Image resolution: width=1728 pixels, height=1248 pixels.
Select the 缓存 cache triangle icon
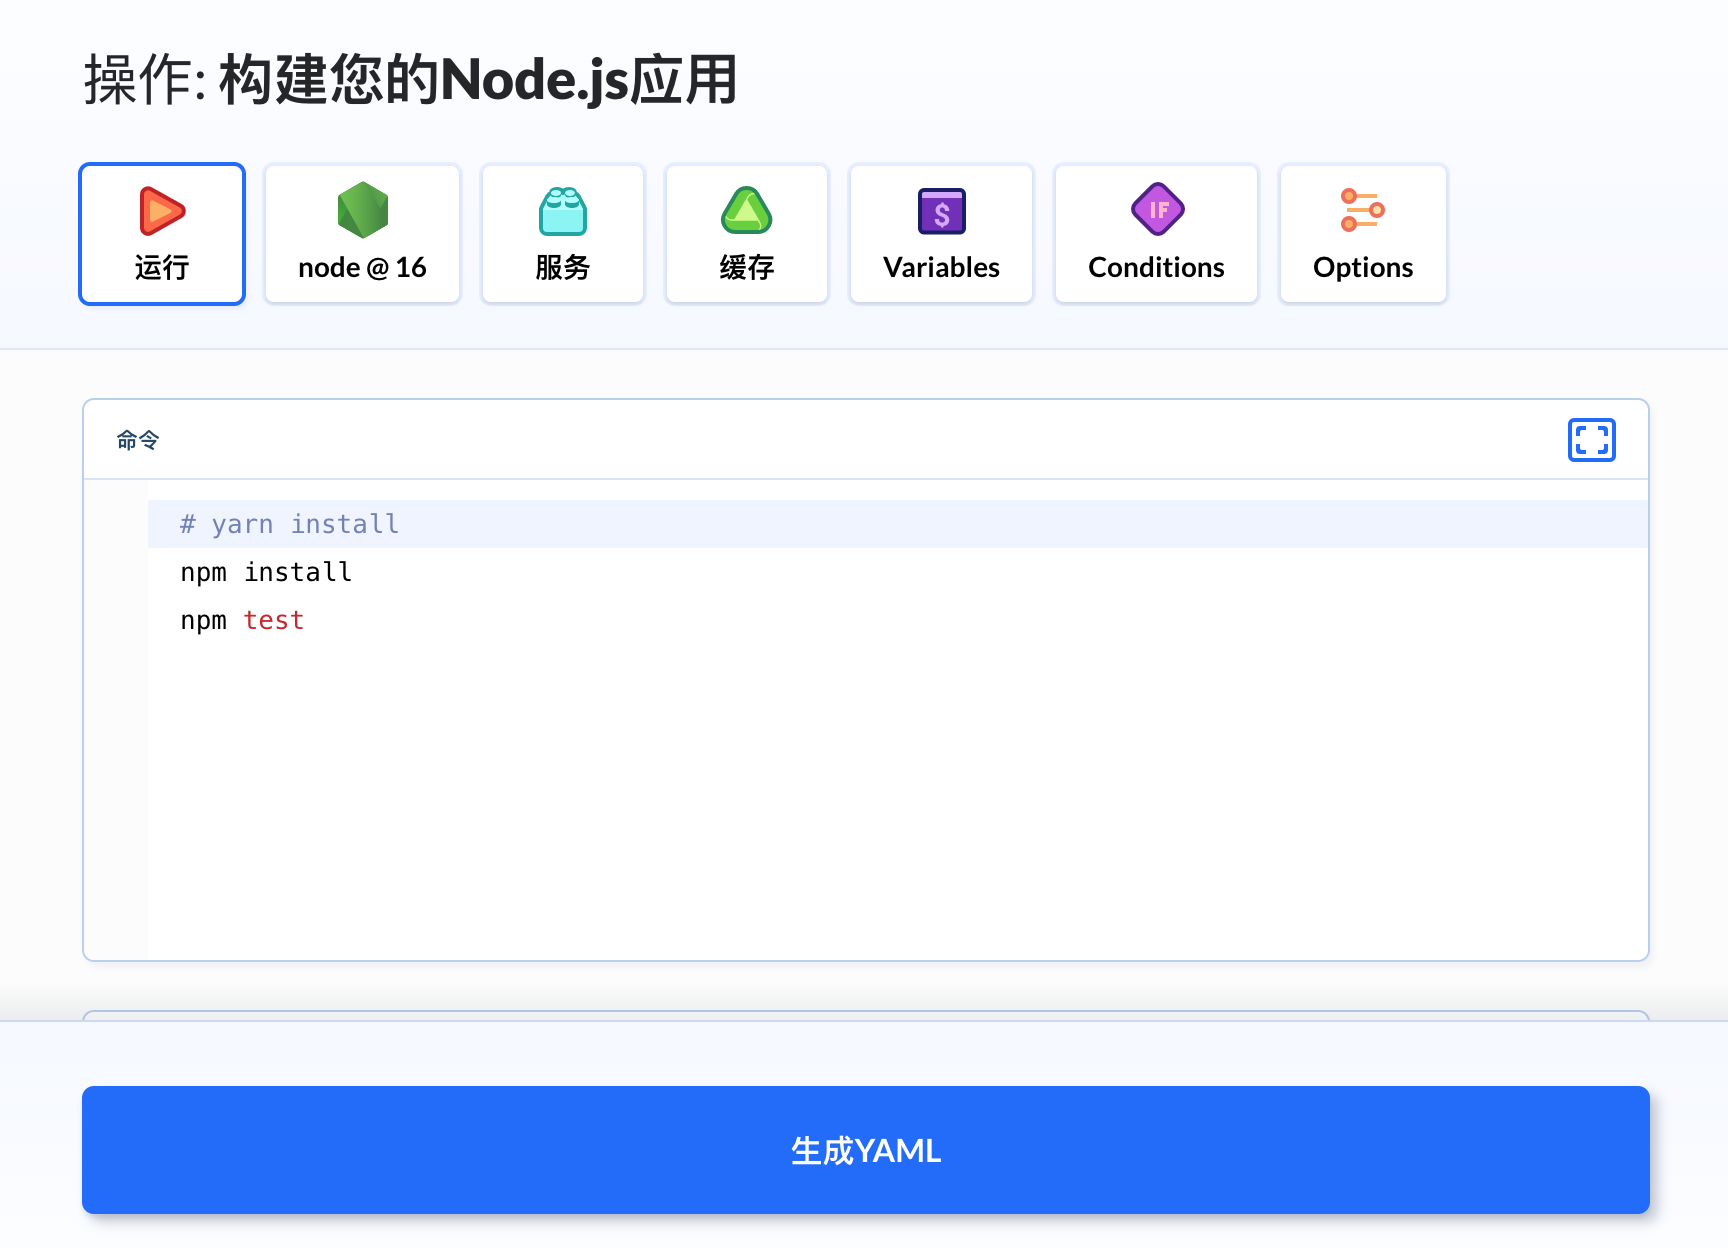click(x=746, y=211)
